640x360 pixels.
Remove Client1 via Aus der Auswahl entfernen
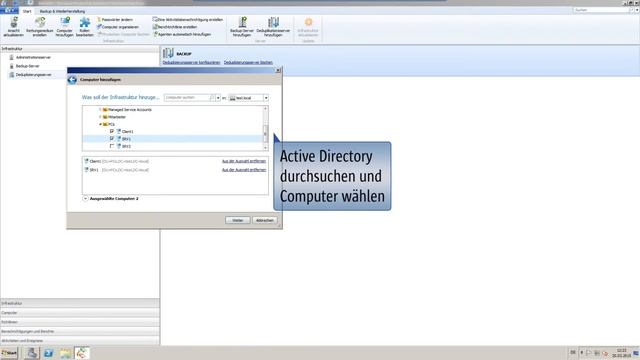tap(244, 161)
